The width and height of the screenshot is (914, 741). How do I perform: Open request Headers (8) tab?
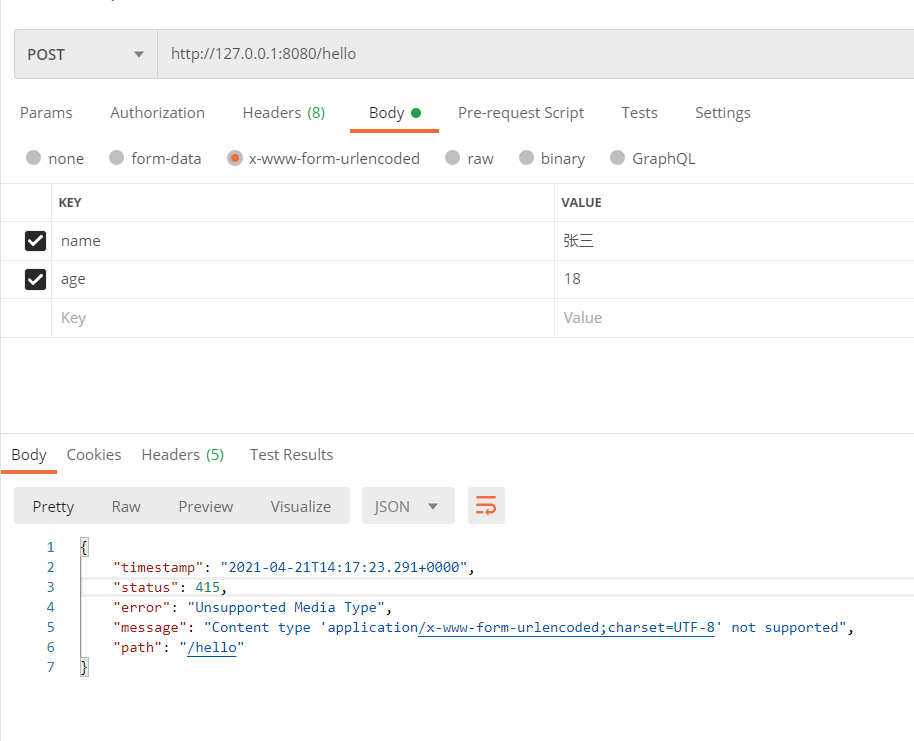click(283, 113)
